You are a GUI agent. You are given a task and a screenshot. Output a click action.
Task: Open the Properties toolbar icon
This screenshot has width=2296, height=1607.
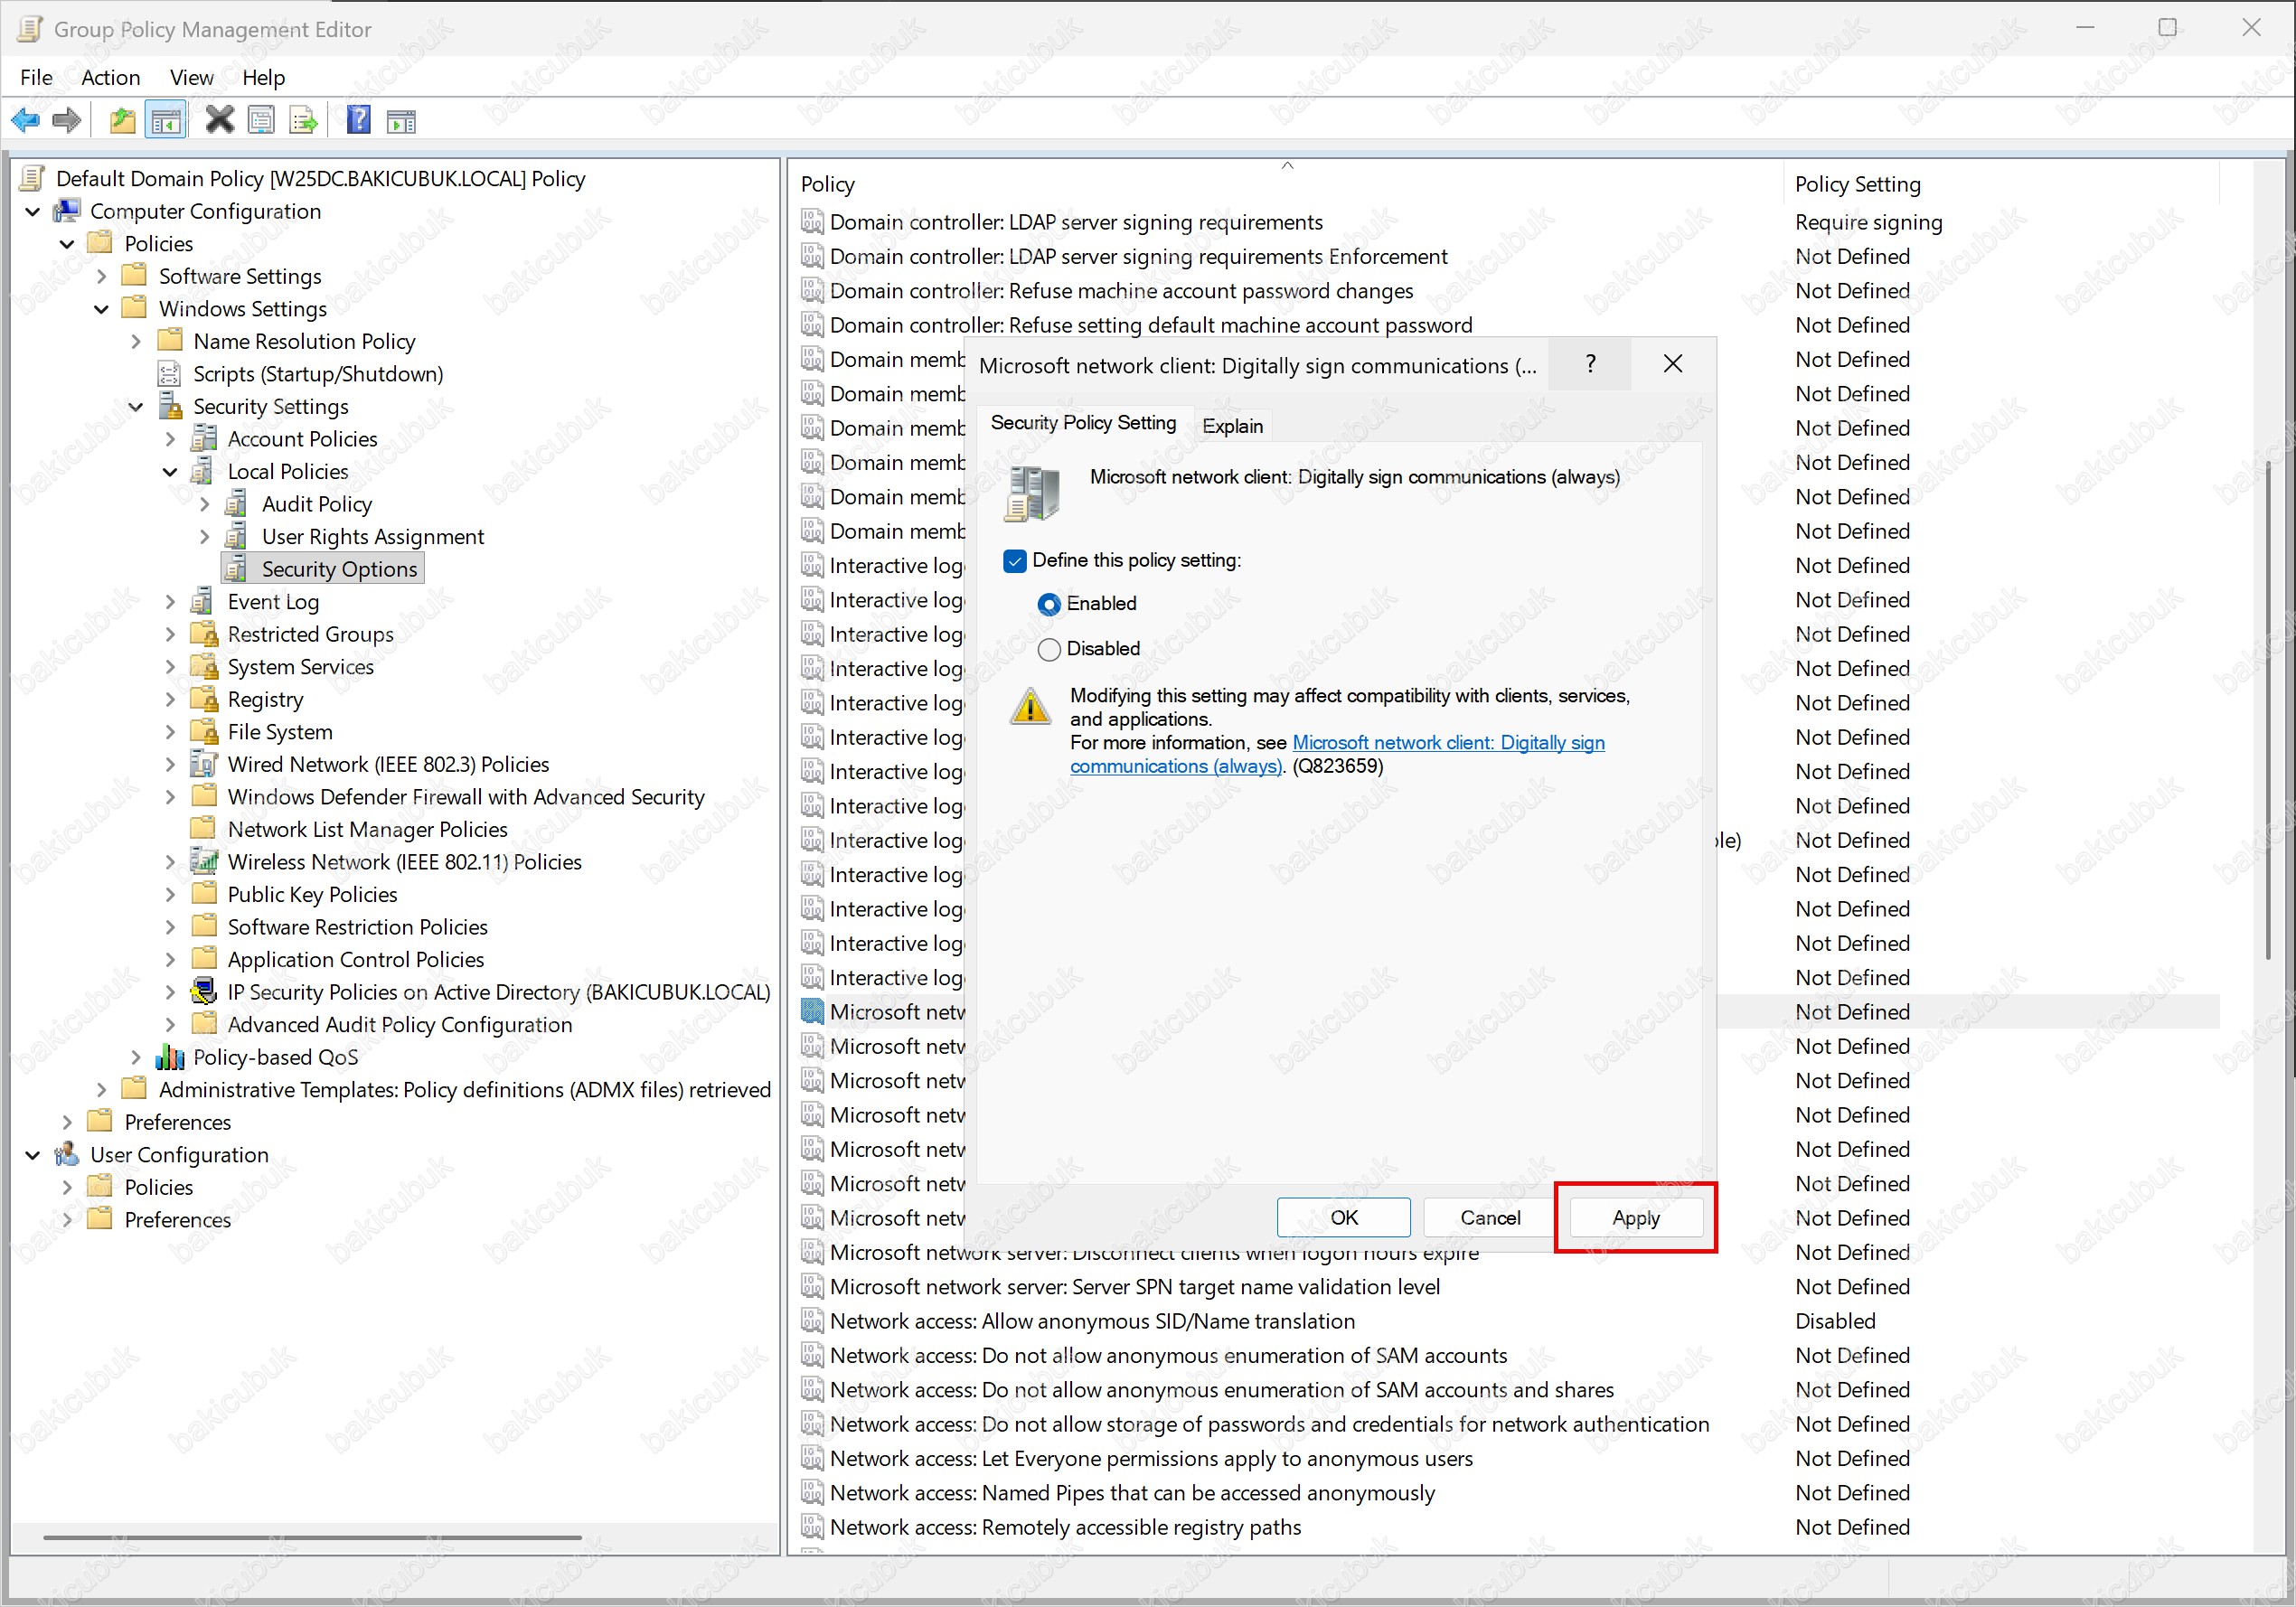pyautogui.click(x=261, y=121)
